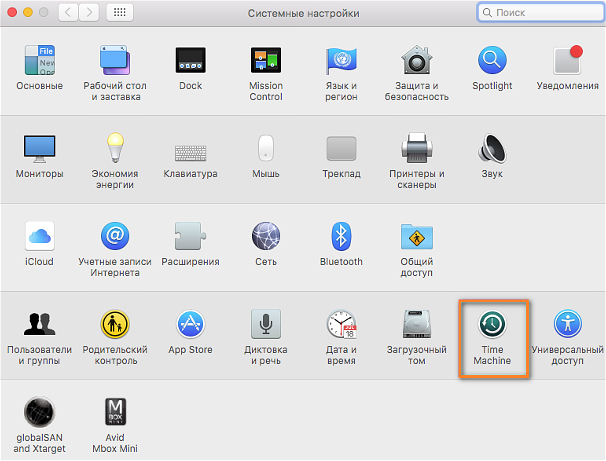
Task: Click the Mission Control icon
Action: [x=266, y=61]
